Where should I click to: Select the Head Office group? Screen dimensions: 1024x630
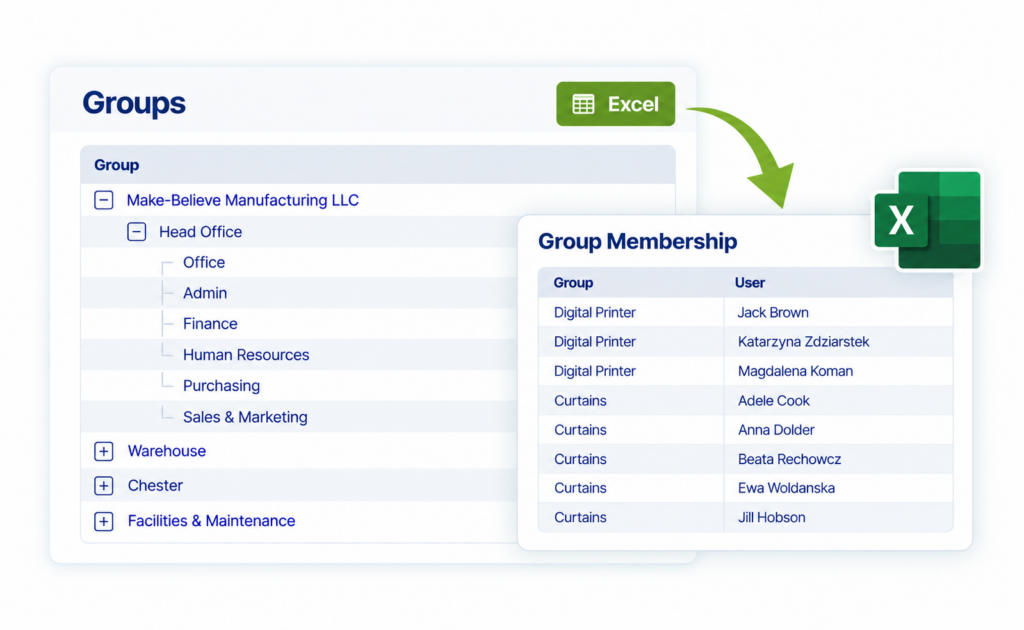(200, 232)
